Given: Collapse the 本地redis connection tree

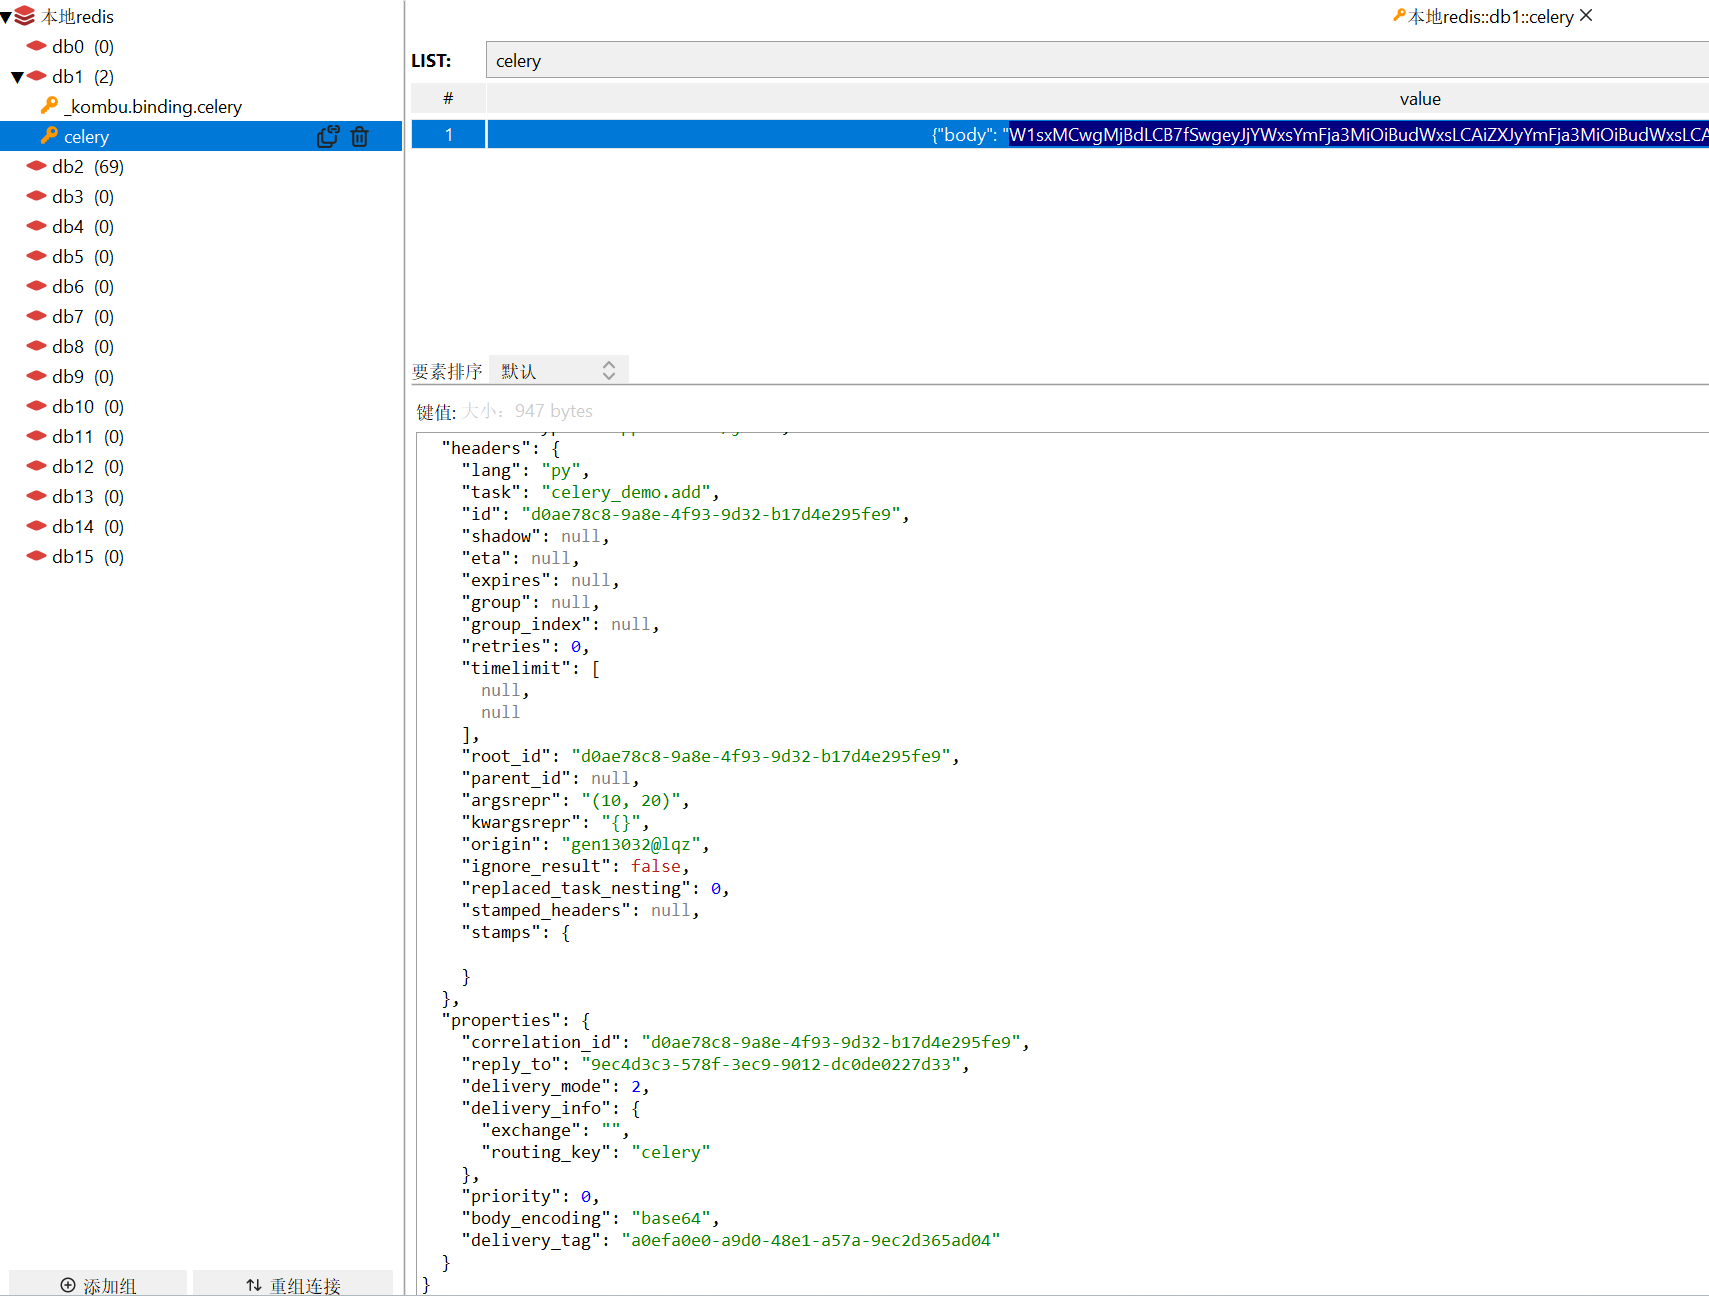Looking at the screenshot, I should tap(6, 17).
